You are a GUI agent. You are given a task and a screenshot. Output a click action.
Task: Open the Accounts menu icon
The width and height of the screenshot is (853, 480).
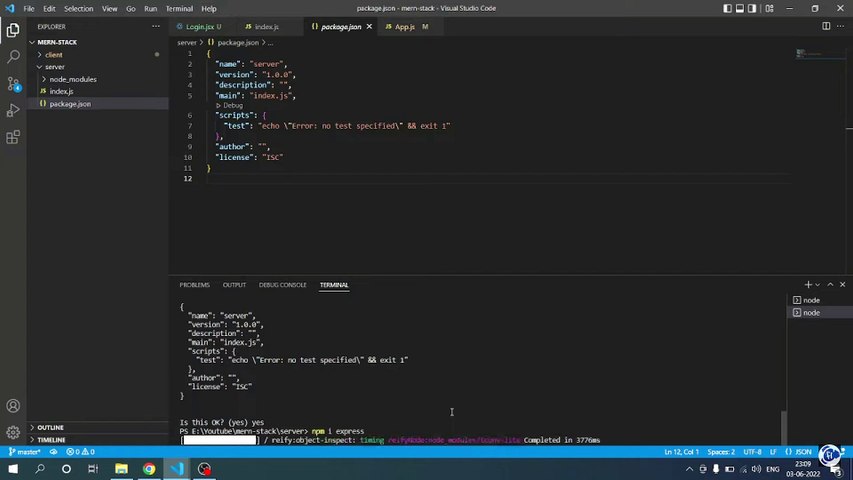tap(13, 406)
